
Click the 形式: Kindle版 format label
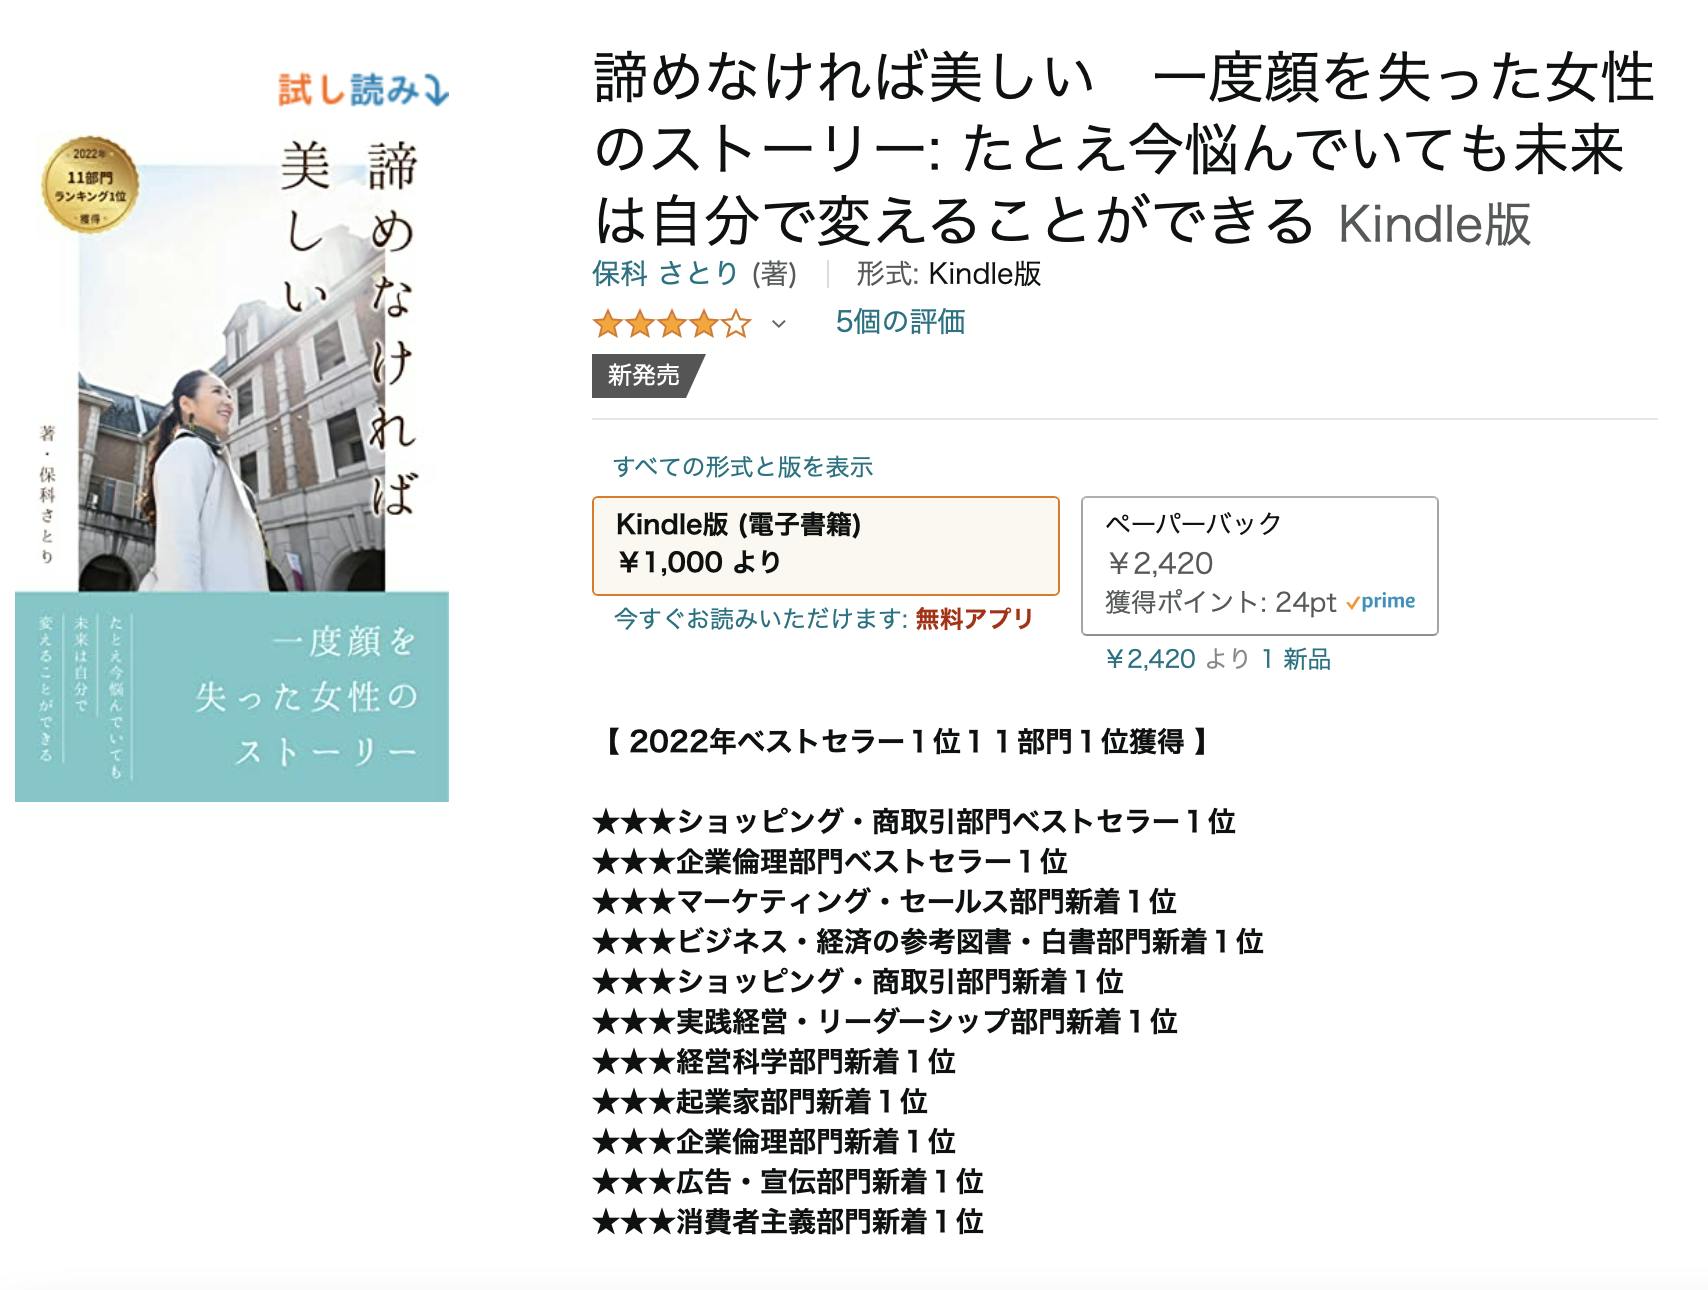coord(948,273)
